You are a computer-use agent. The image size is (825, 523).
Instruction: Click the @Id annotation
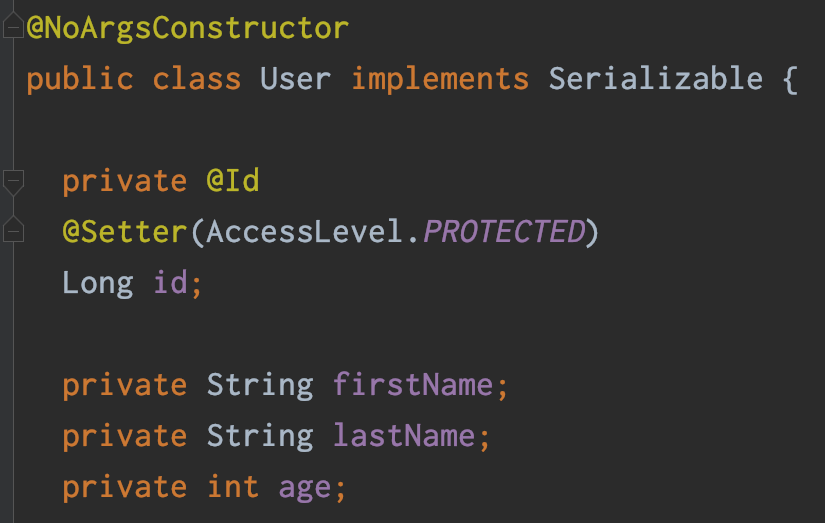pos(233,181)
